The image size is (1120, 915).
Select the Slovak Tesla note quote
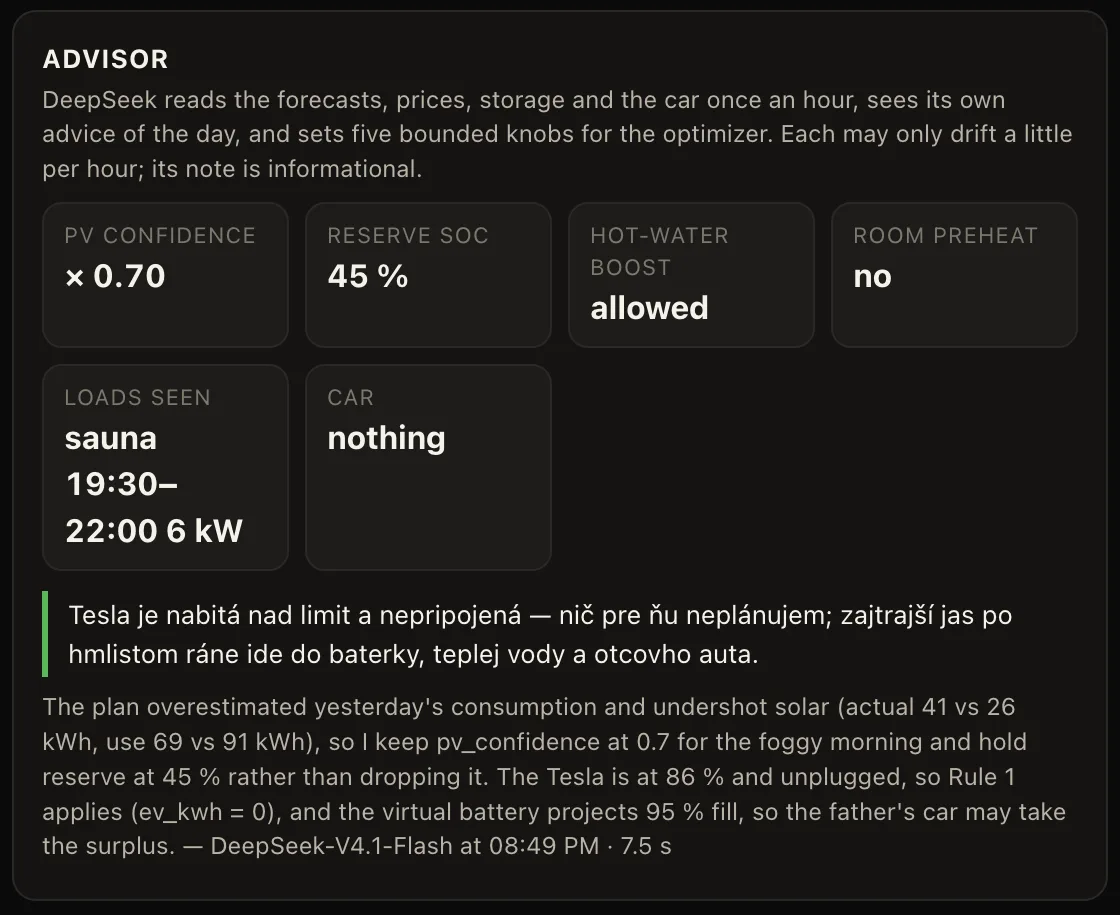(540, 634)
